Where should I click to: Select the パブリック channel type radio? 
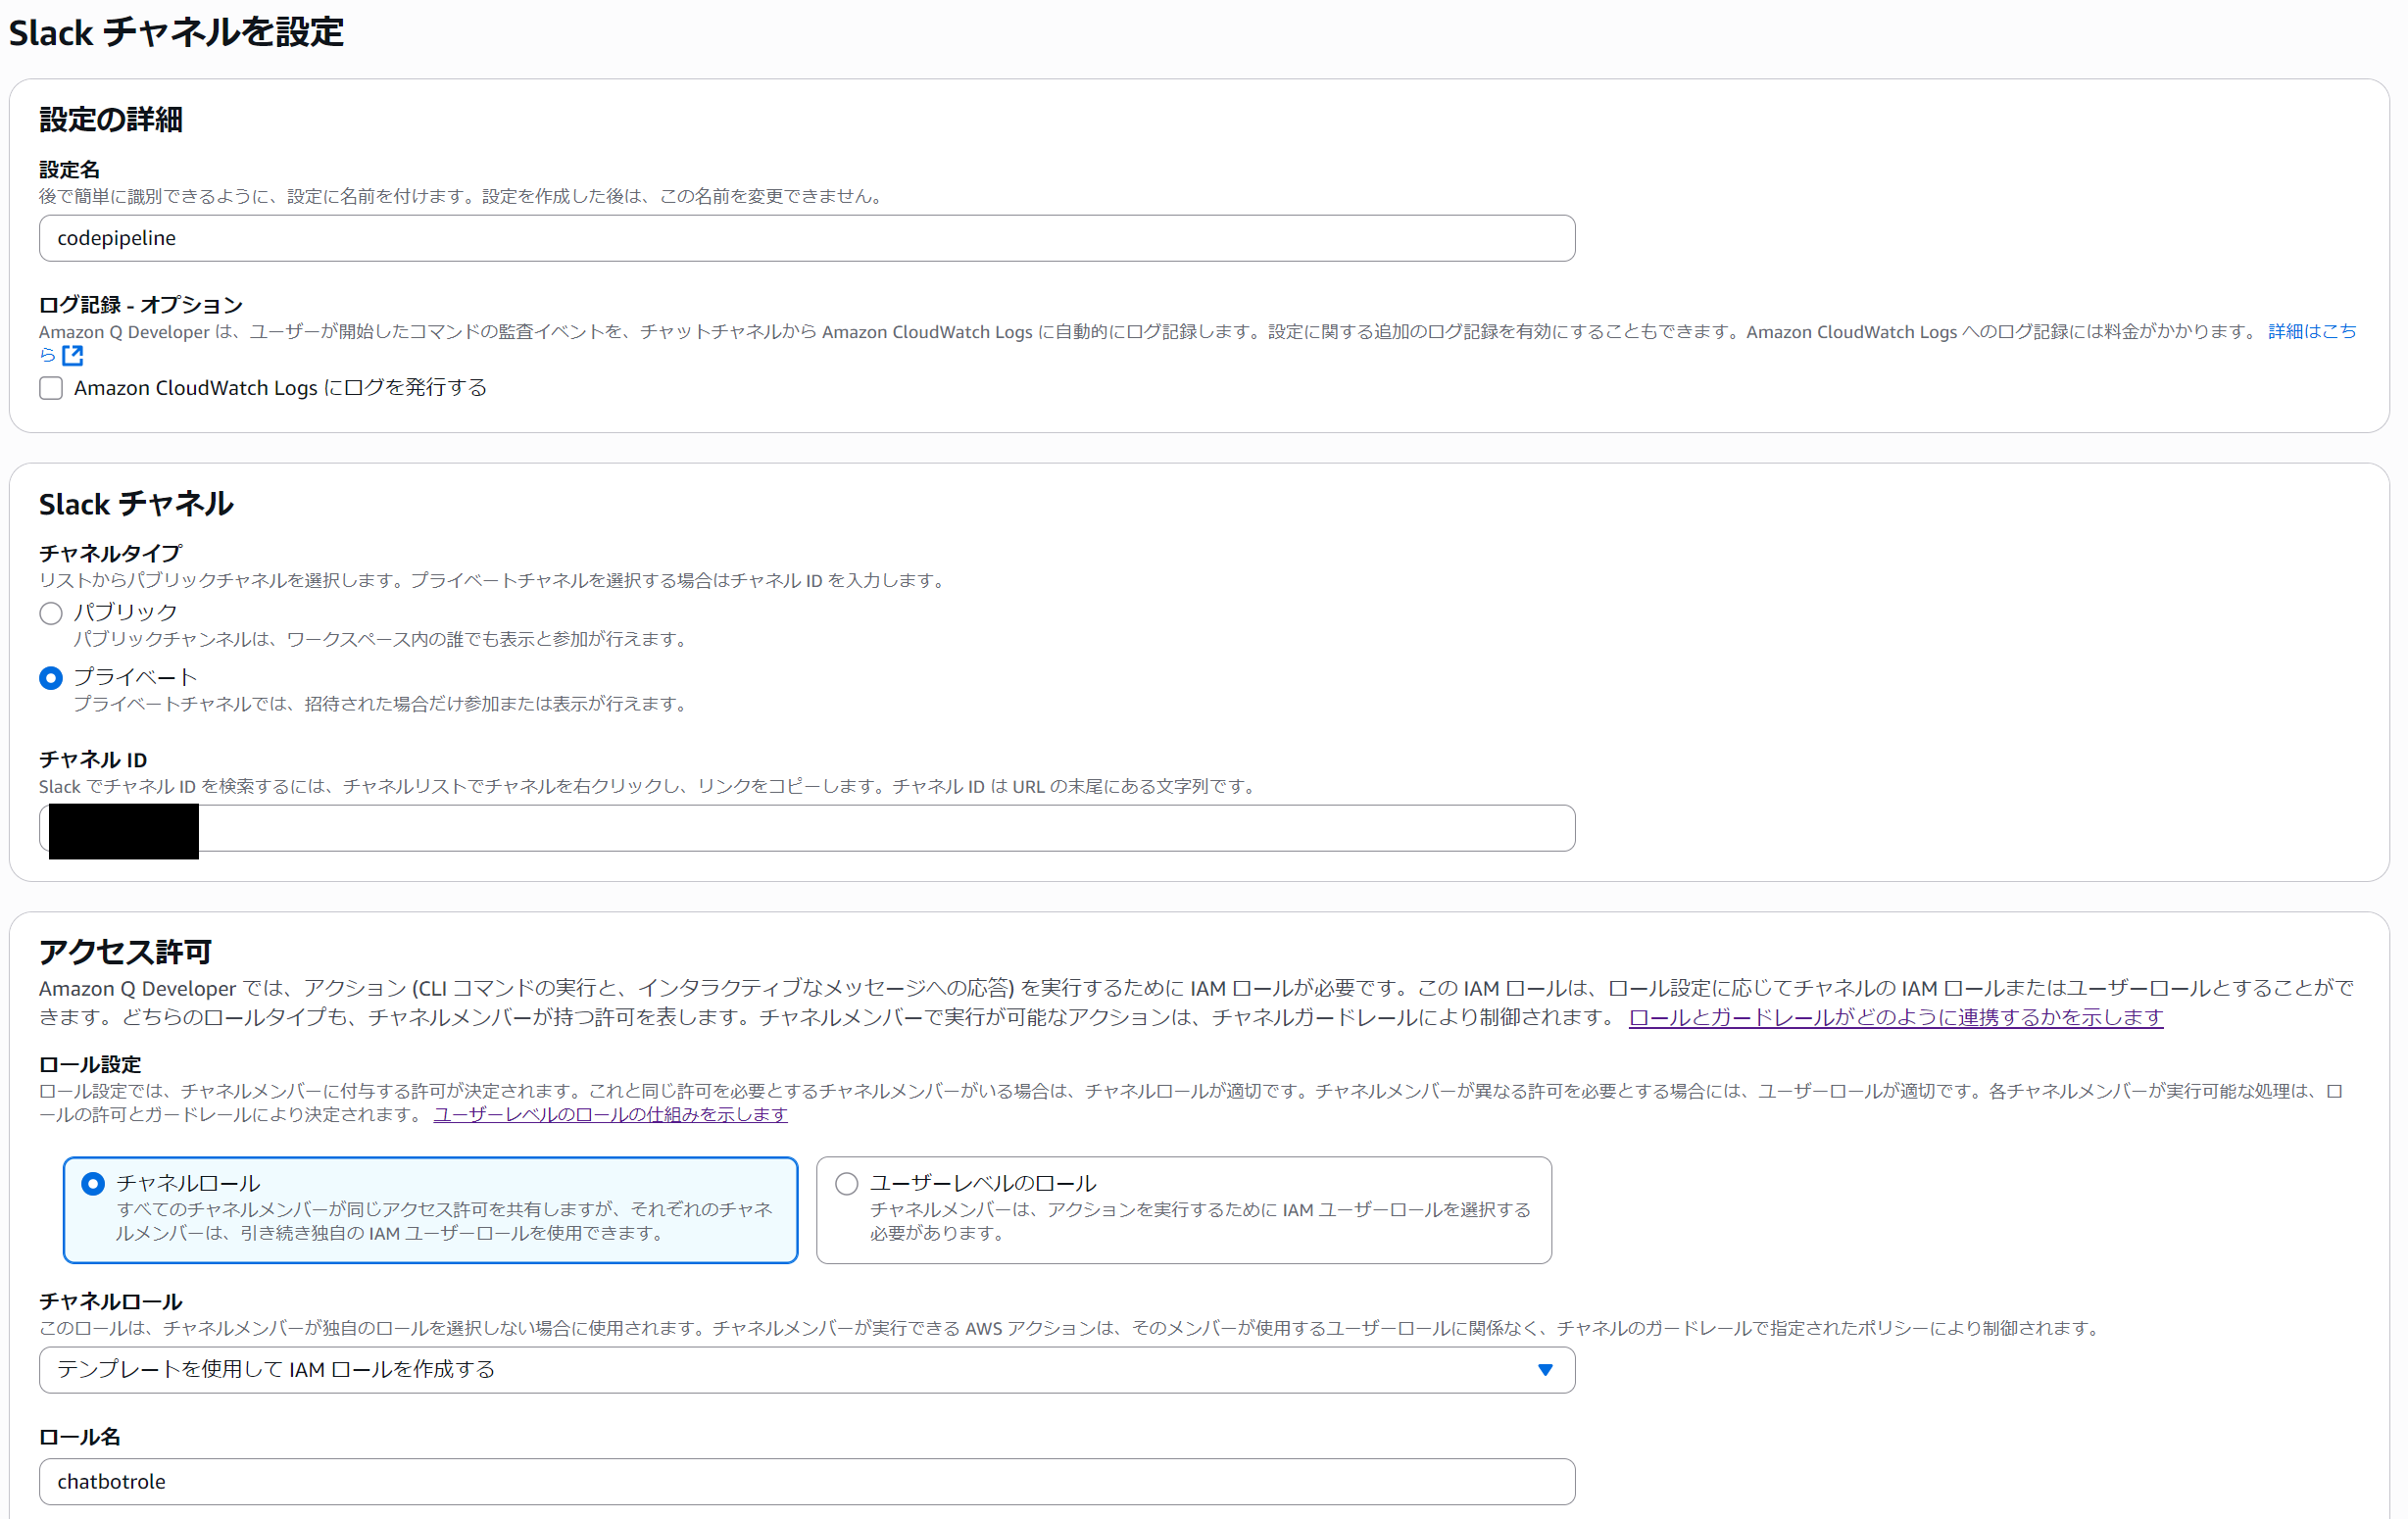tap(51, 613)
